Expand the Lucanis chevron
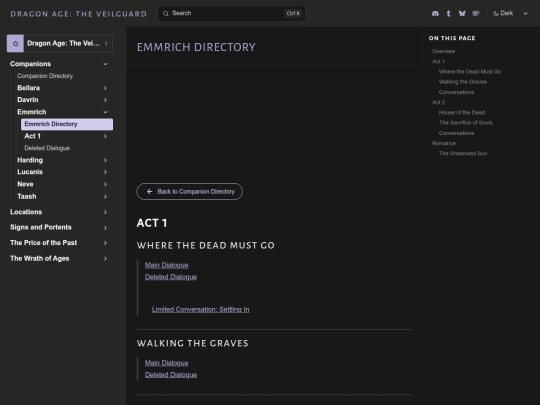Viewport: 540px width, 405px height. (105, 172)
